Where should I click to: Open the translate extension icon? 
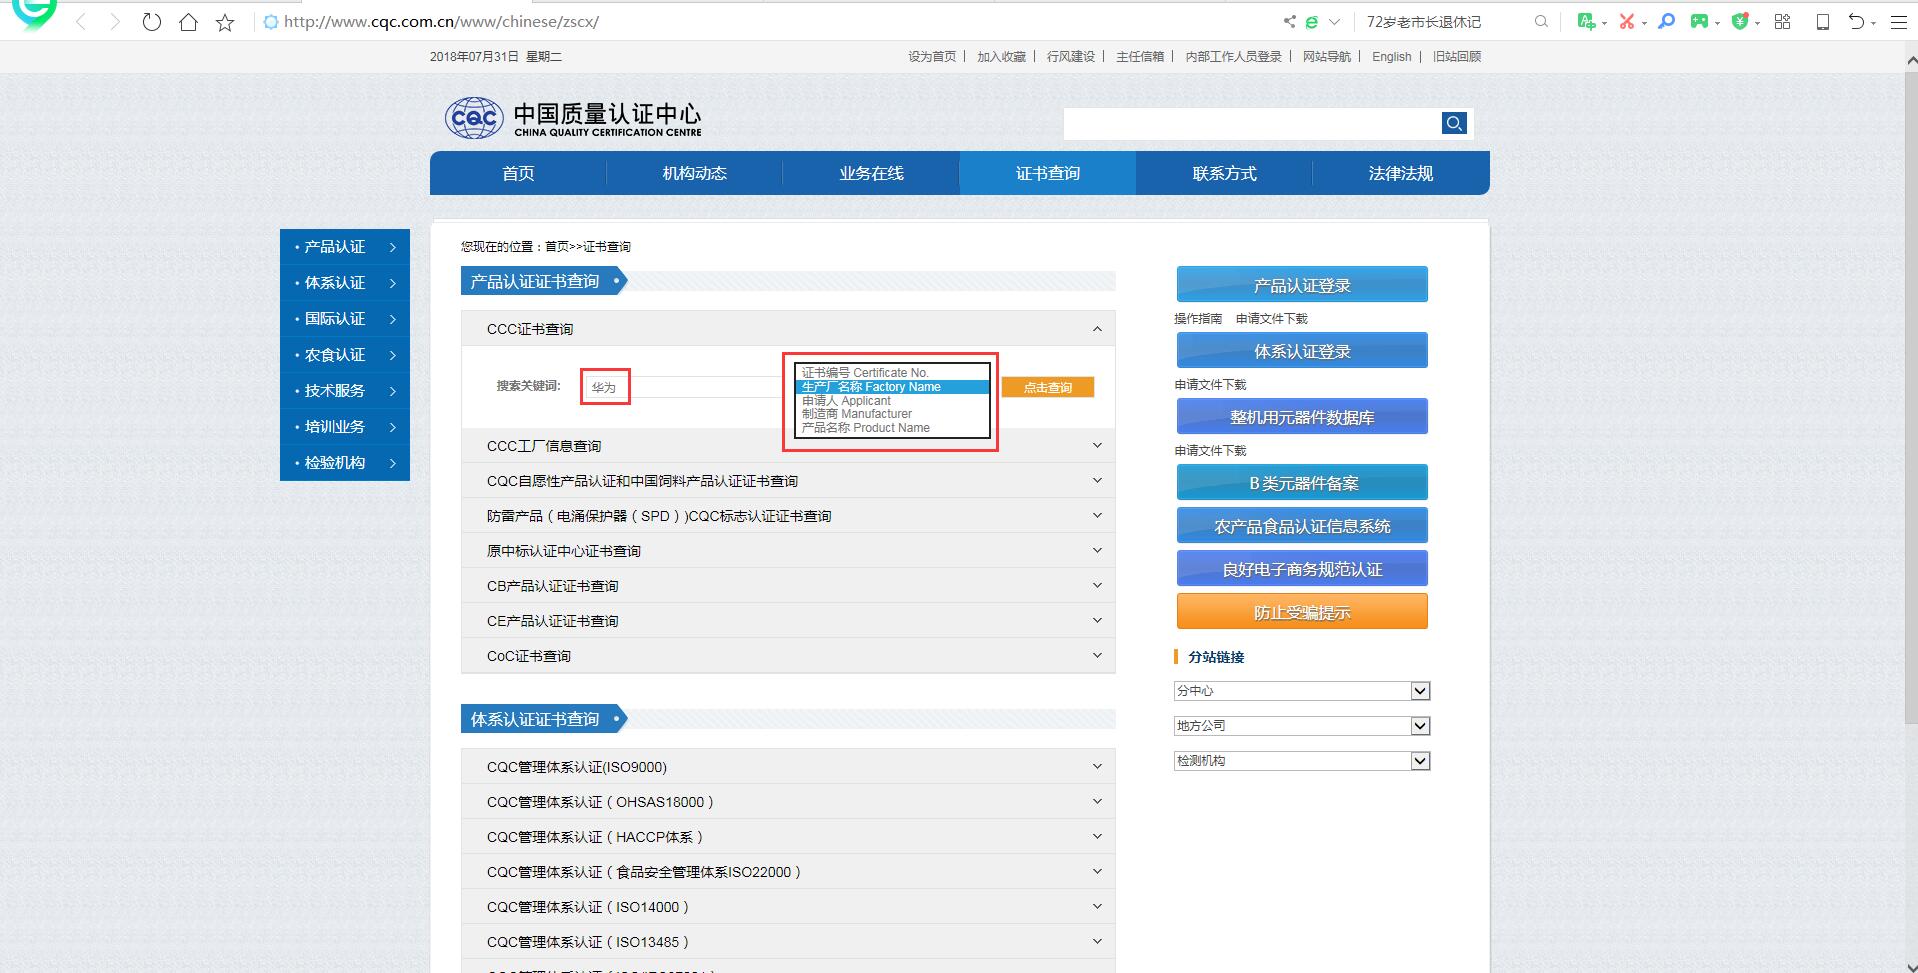click(x=1586, y=21)
